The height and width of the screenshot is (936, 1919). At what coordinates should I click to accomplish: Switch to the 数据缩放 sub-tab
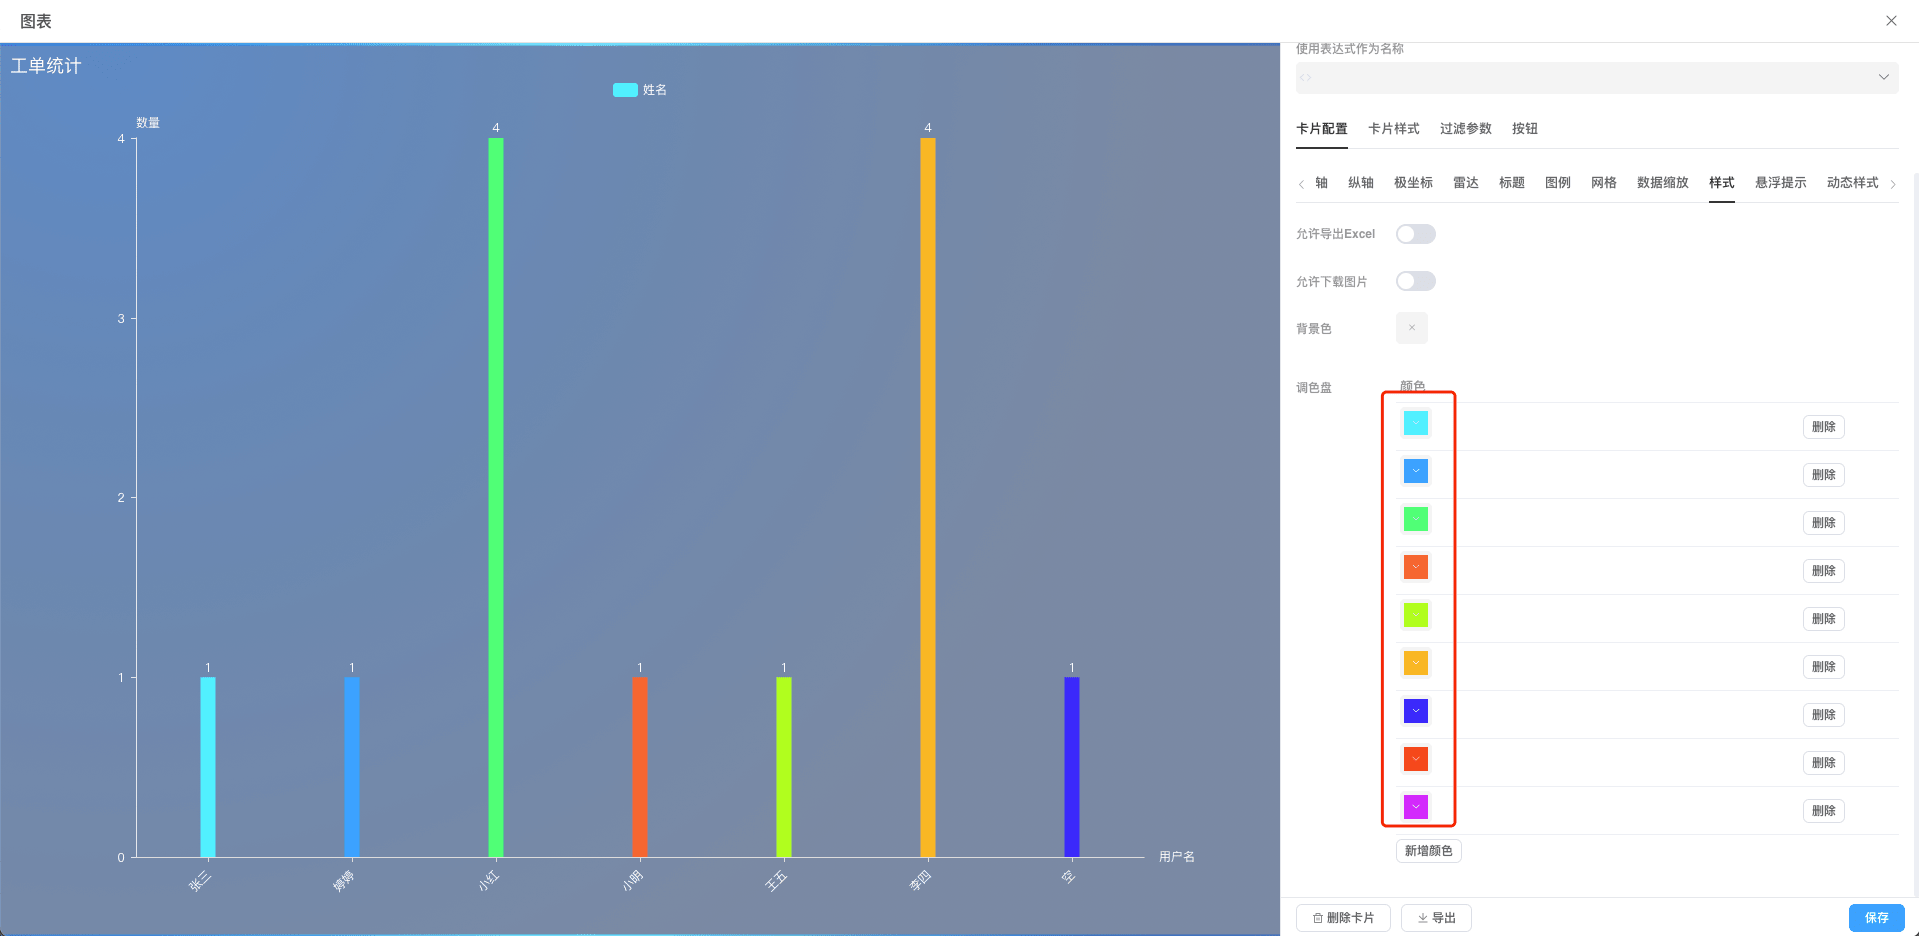(x=1662, y=183)
